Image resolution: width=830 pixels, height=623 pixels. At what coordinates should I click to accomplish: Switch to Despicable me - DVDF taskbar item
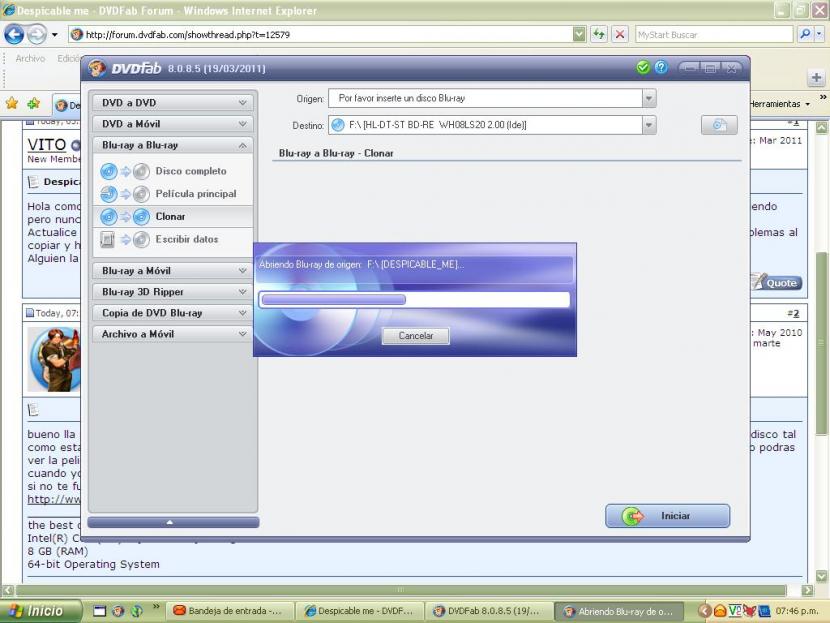359,611
